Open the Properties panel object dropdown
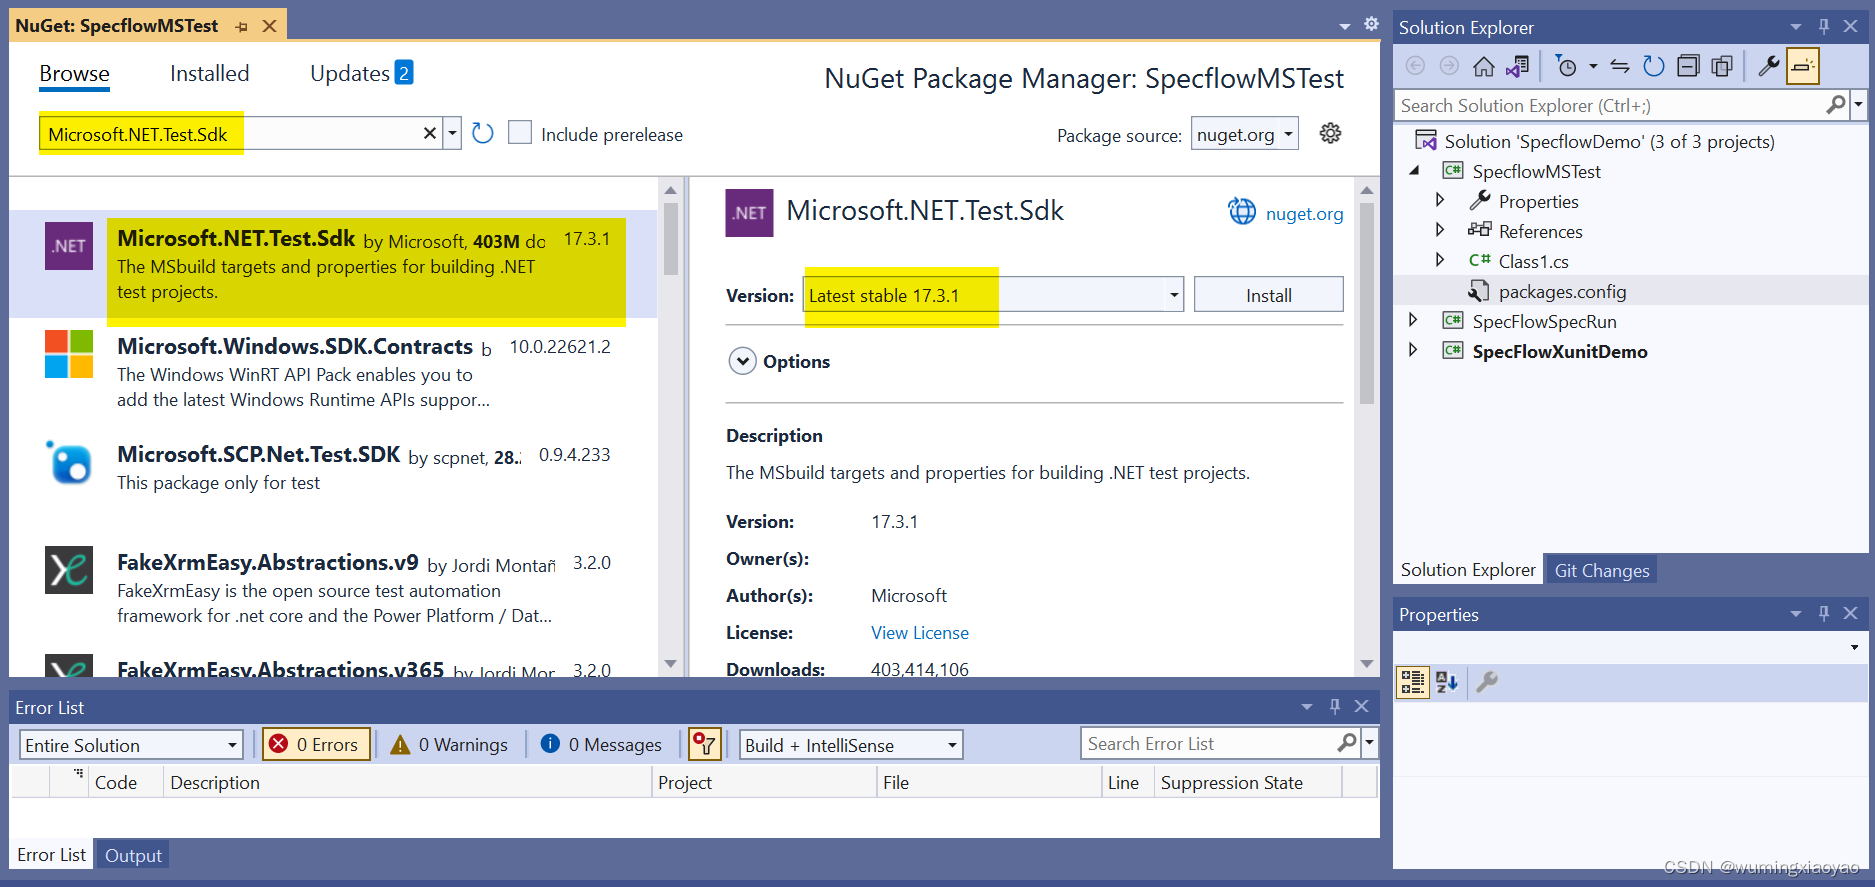 tap(1853, 647)
